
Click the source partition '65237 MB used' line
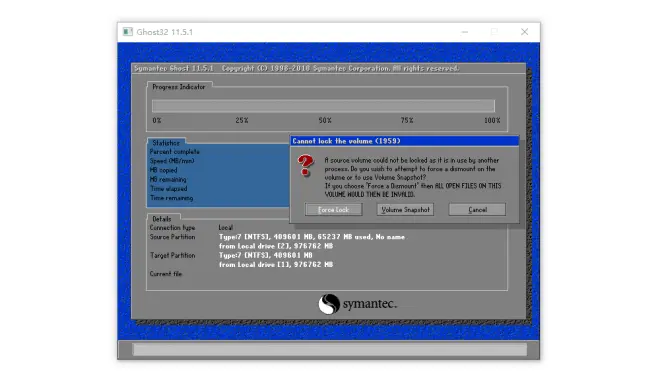(x=311, y=237)
